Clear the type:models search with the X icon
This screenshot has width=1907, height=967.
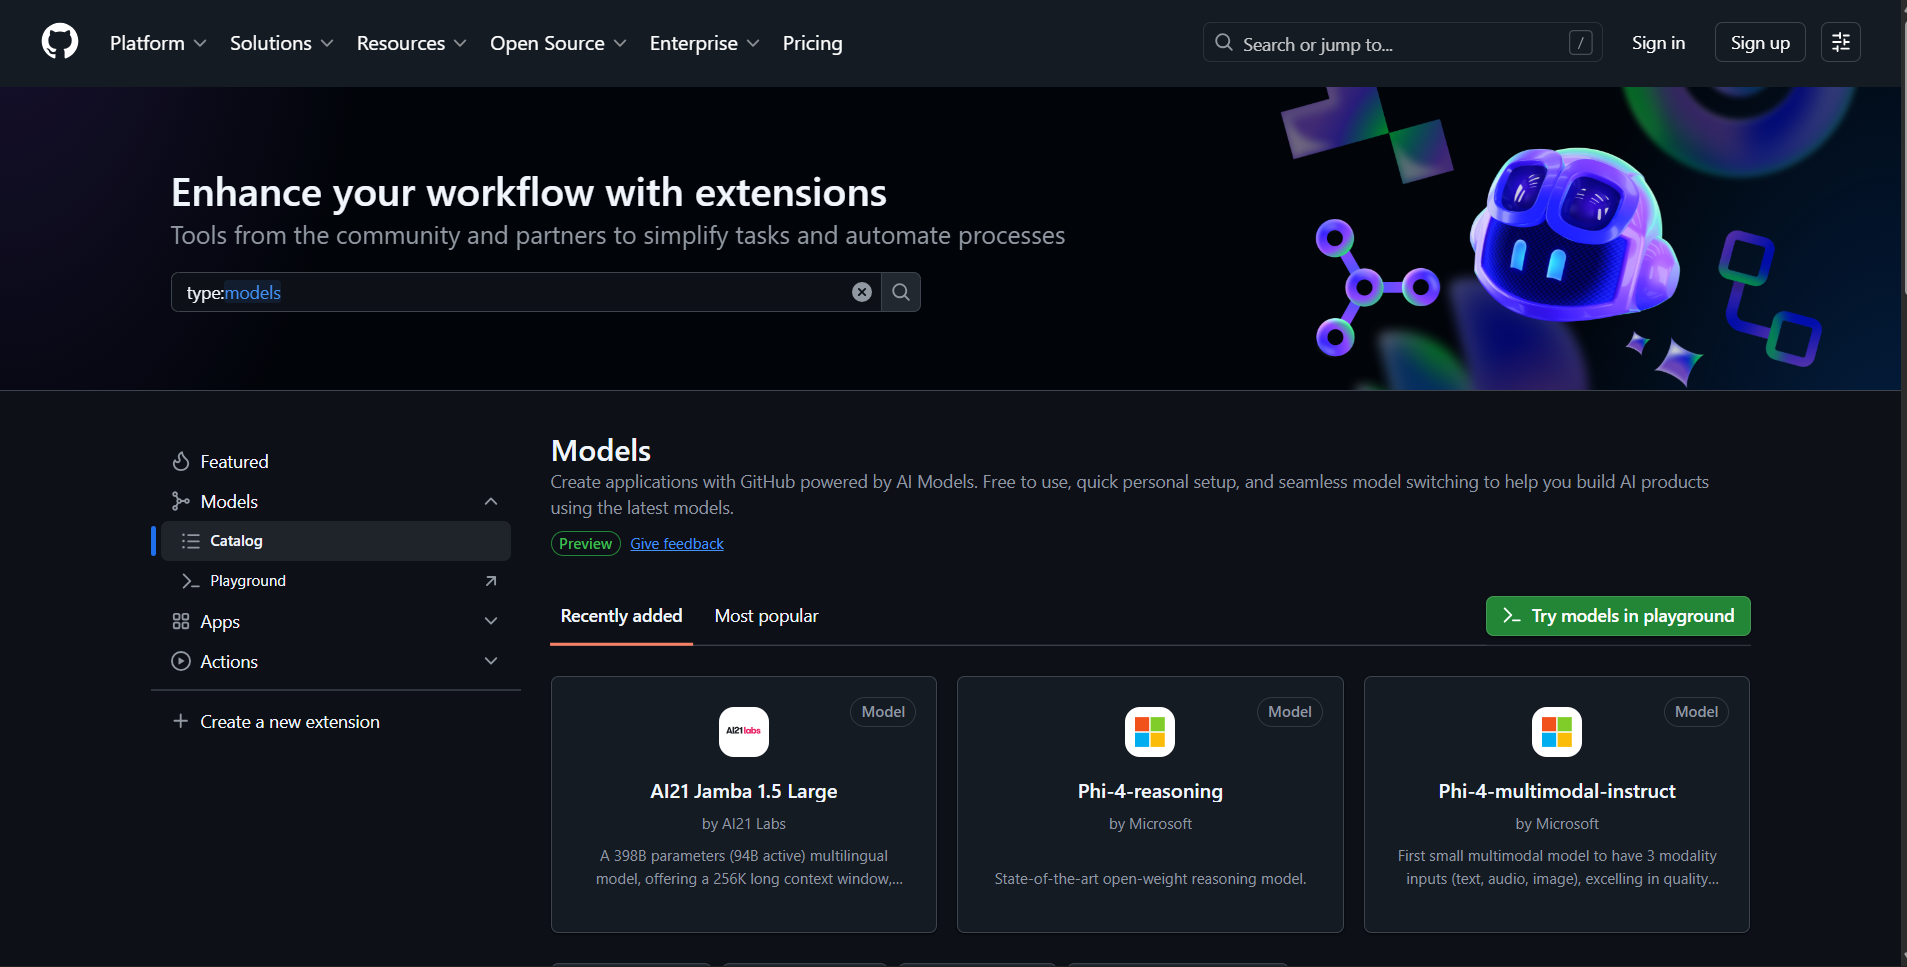click(x=861, y=291)
